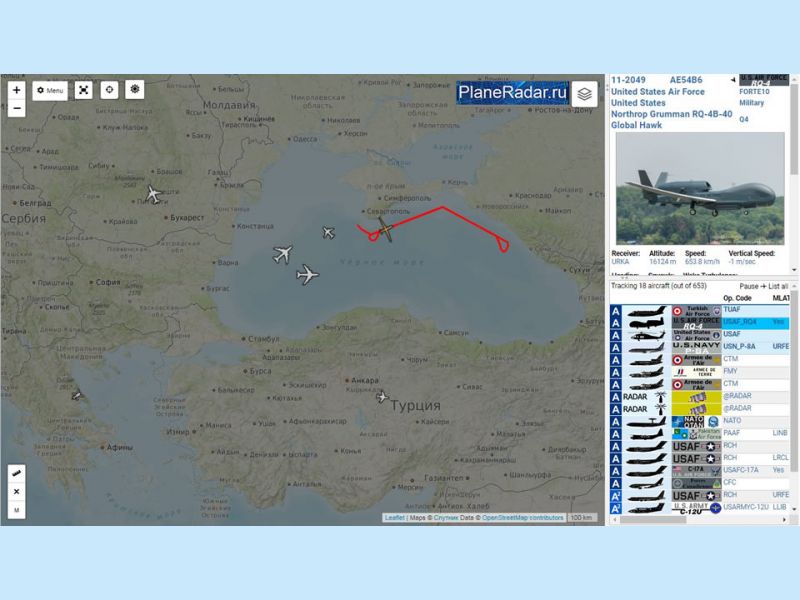The height and width of the screenshot is (600, 800).
Task: Click the X button below the ruler tool
Action: coord(17,491)
